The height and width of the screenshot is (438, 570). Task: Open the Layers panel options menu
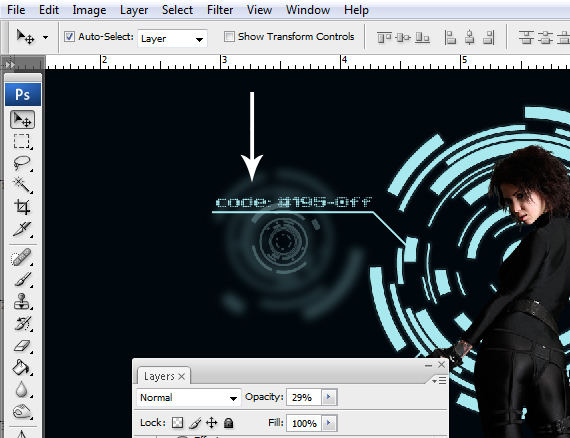[439, 381]
